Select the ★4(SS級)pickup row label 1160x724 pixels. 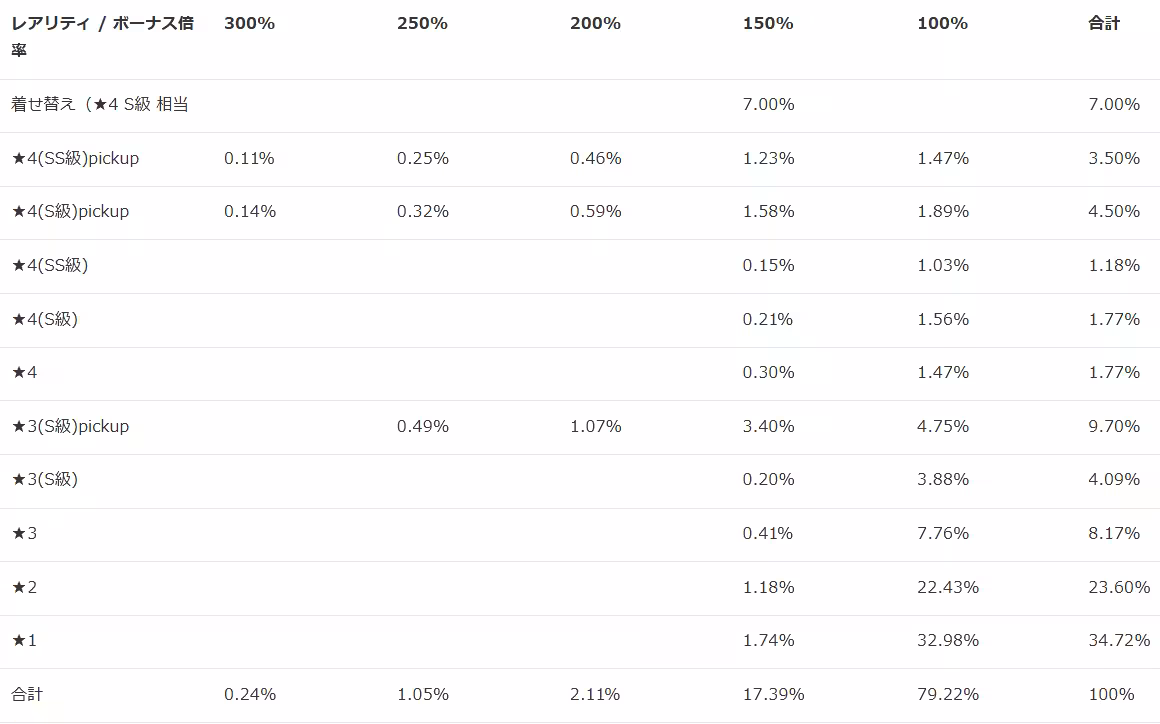(75, 158)
